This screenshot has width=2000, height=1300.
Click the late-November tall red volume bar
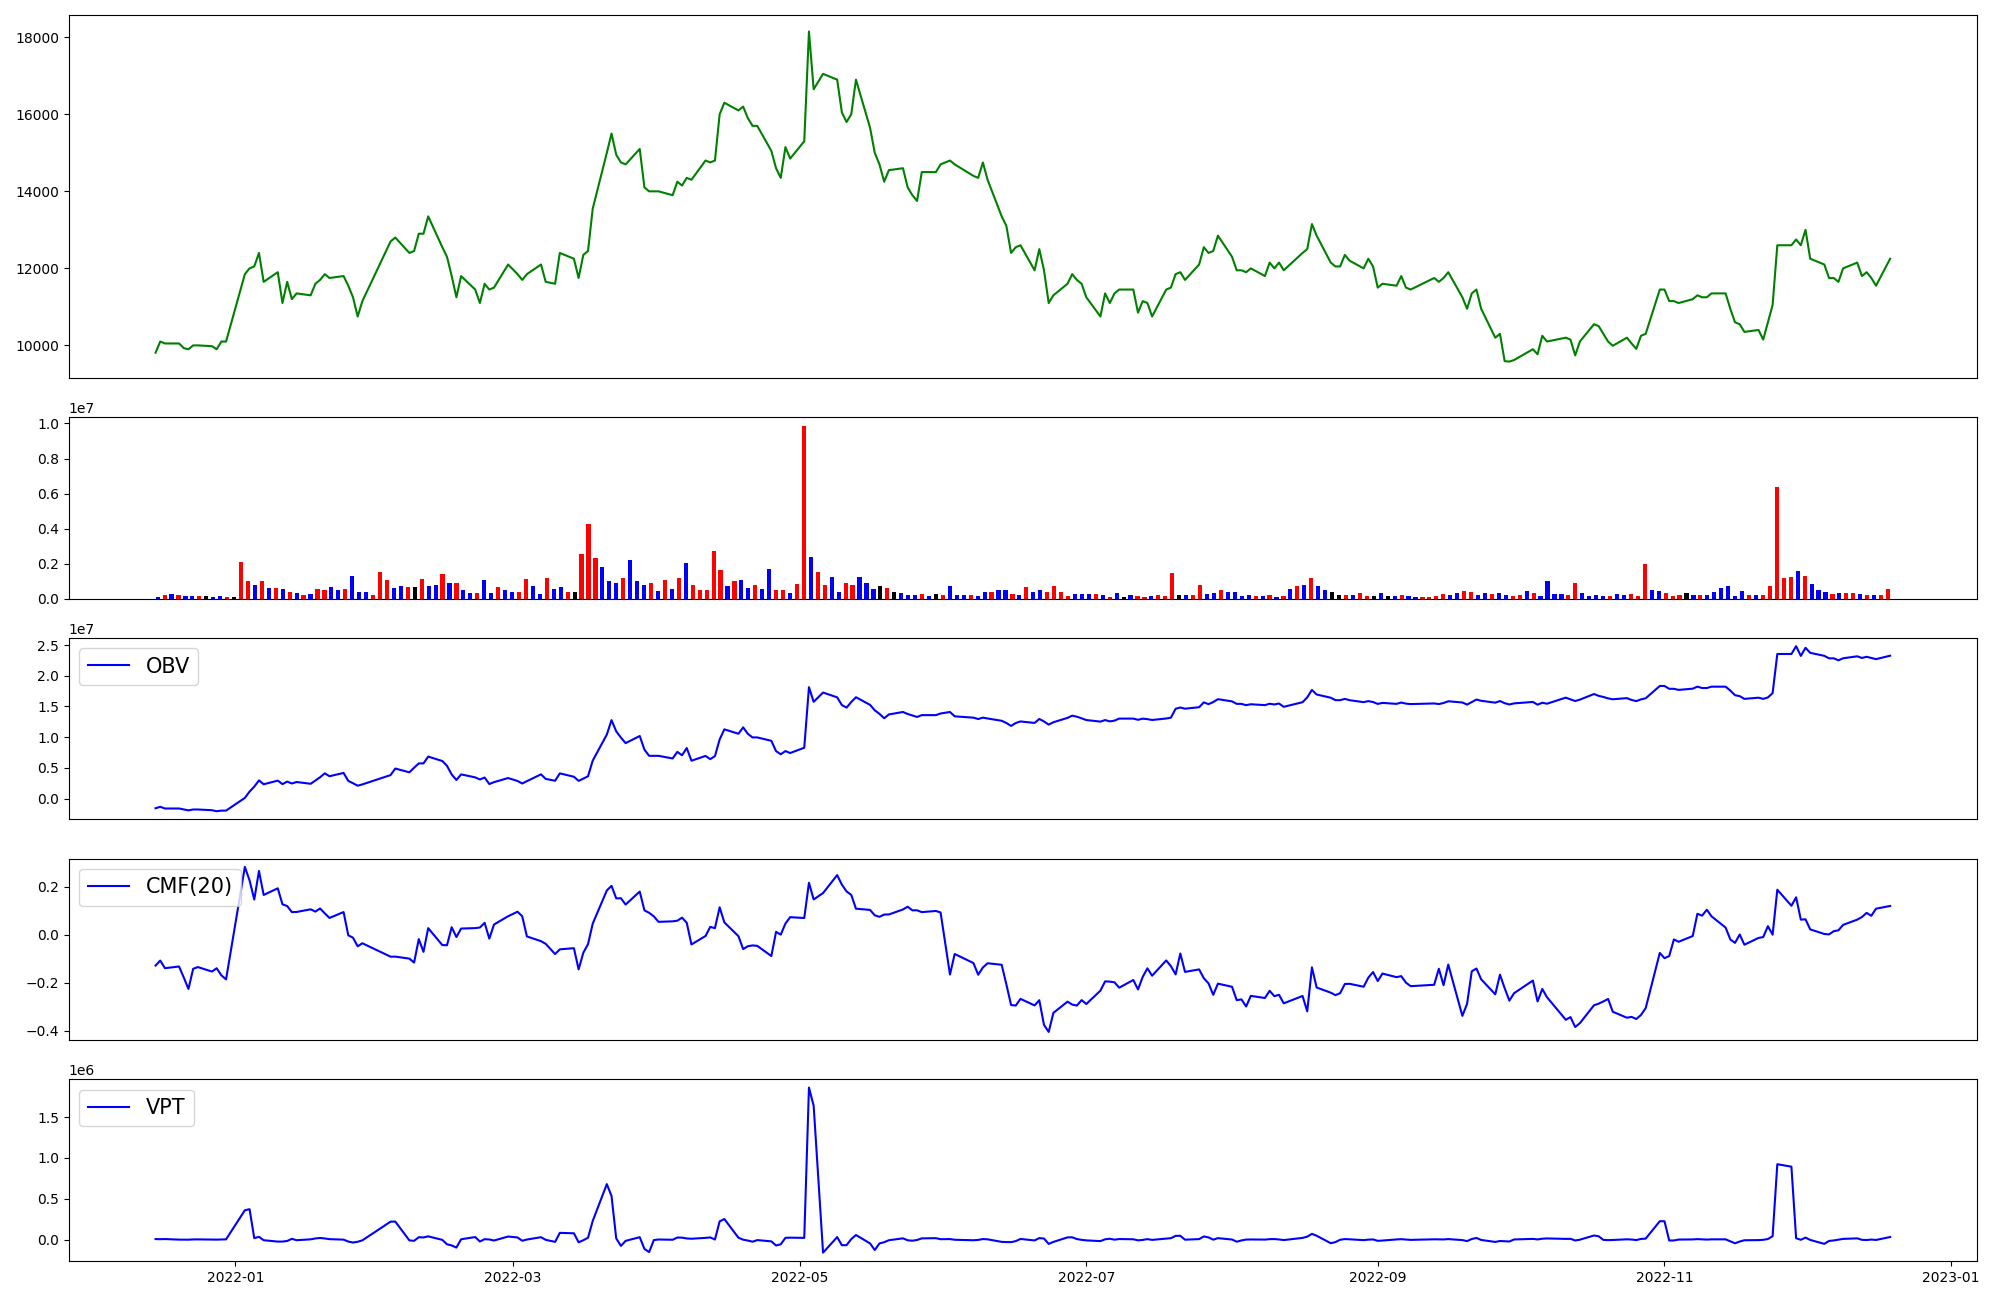click(1777, 542)
